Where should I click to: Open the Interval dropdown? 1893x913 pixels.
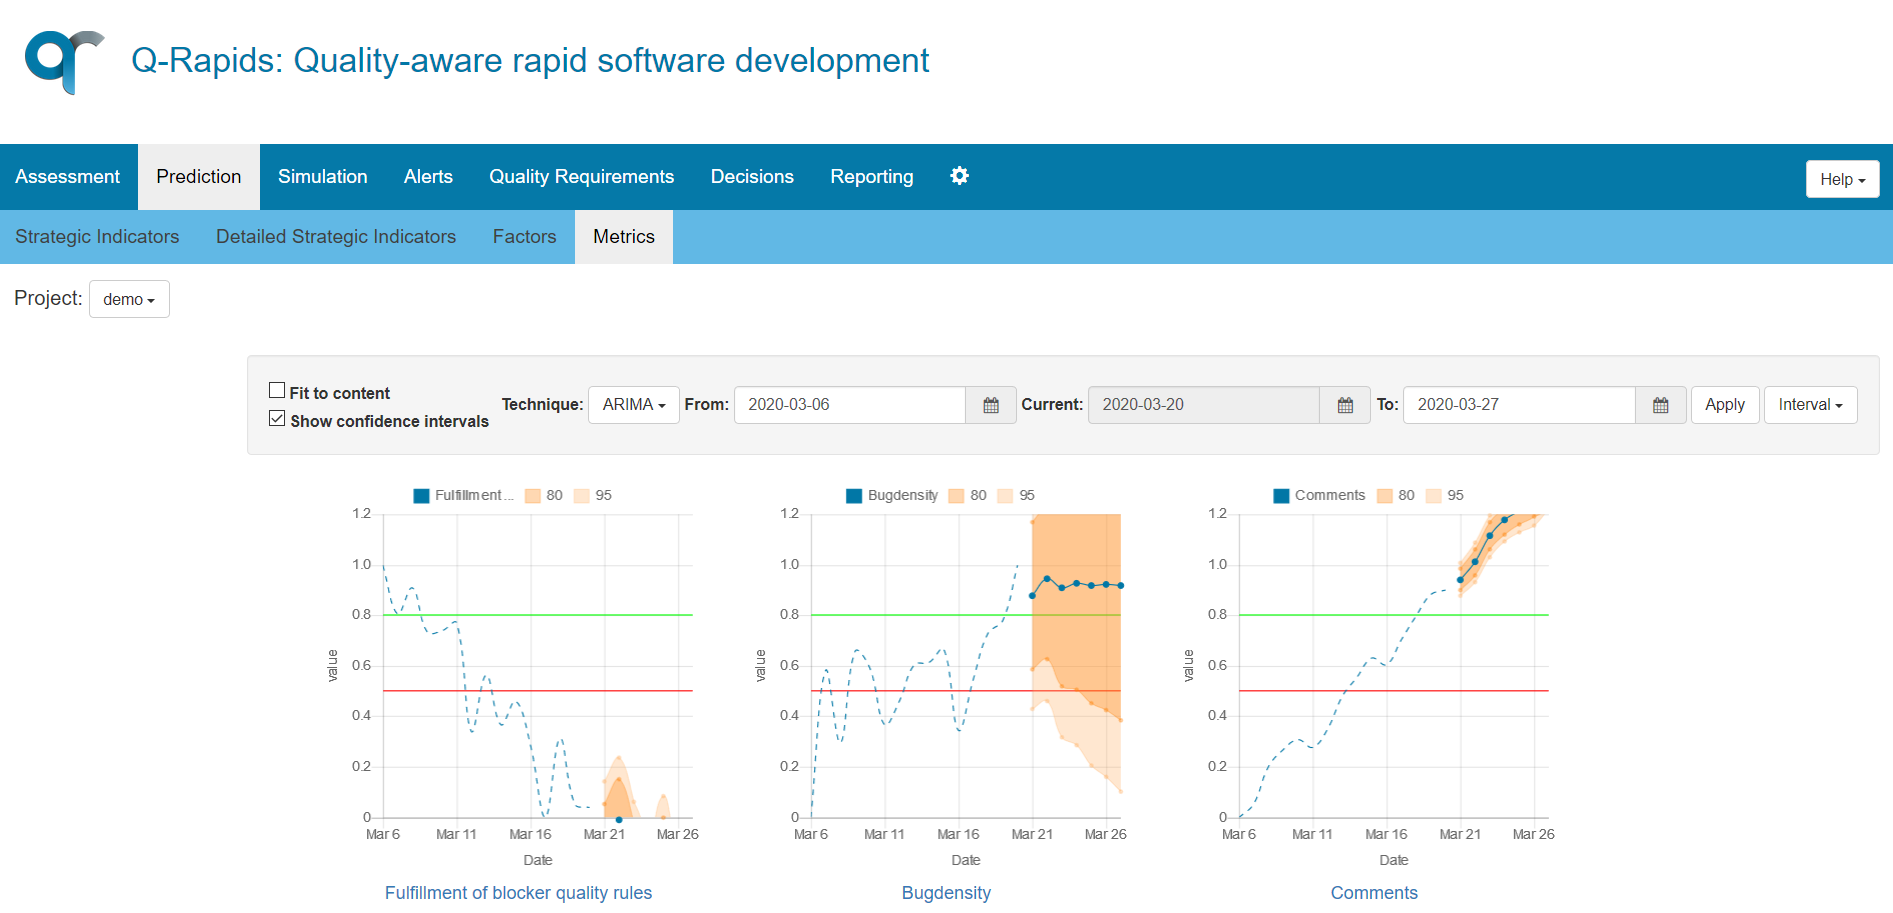pyautogui.click(x=1810, y=405)
